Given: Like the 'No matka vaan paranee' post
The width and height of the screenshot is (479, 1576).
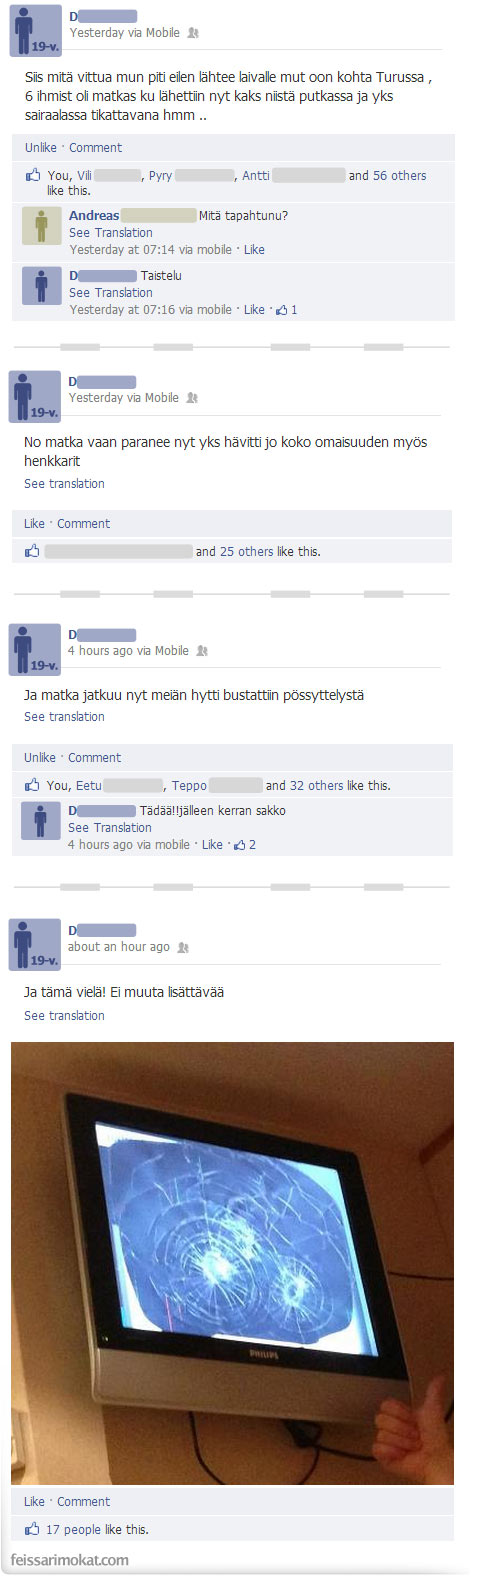Looking at the screenshot, I should coord(34,523).
